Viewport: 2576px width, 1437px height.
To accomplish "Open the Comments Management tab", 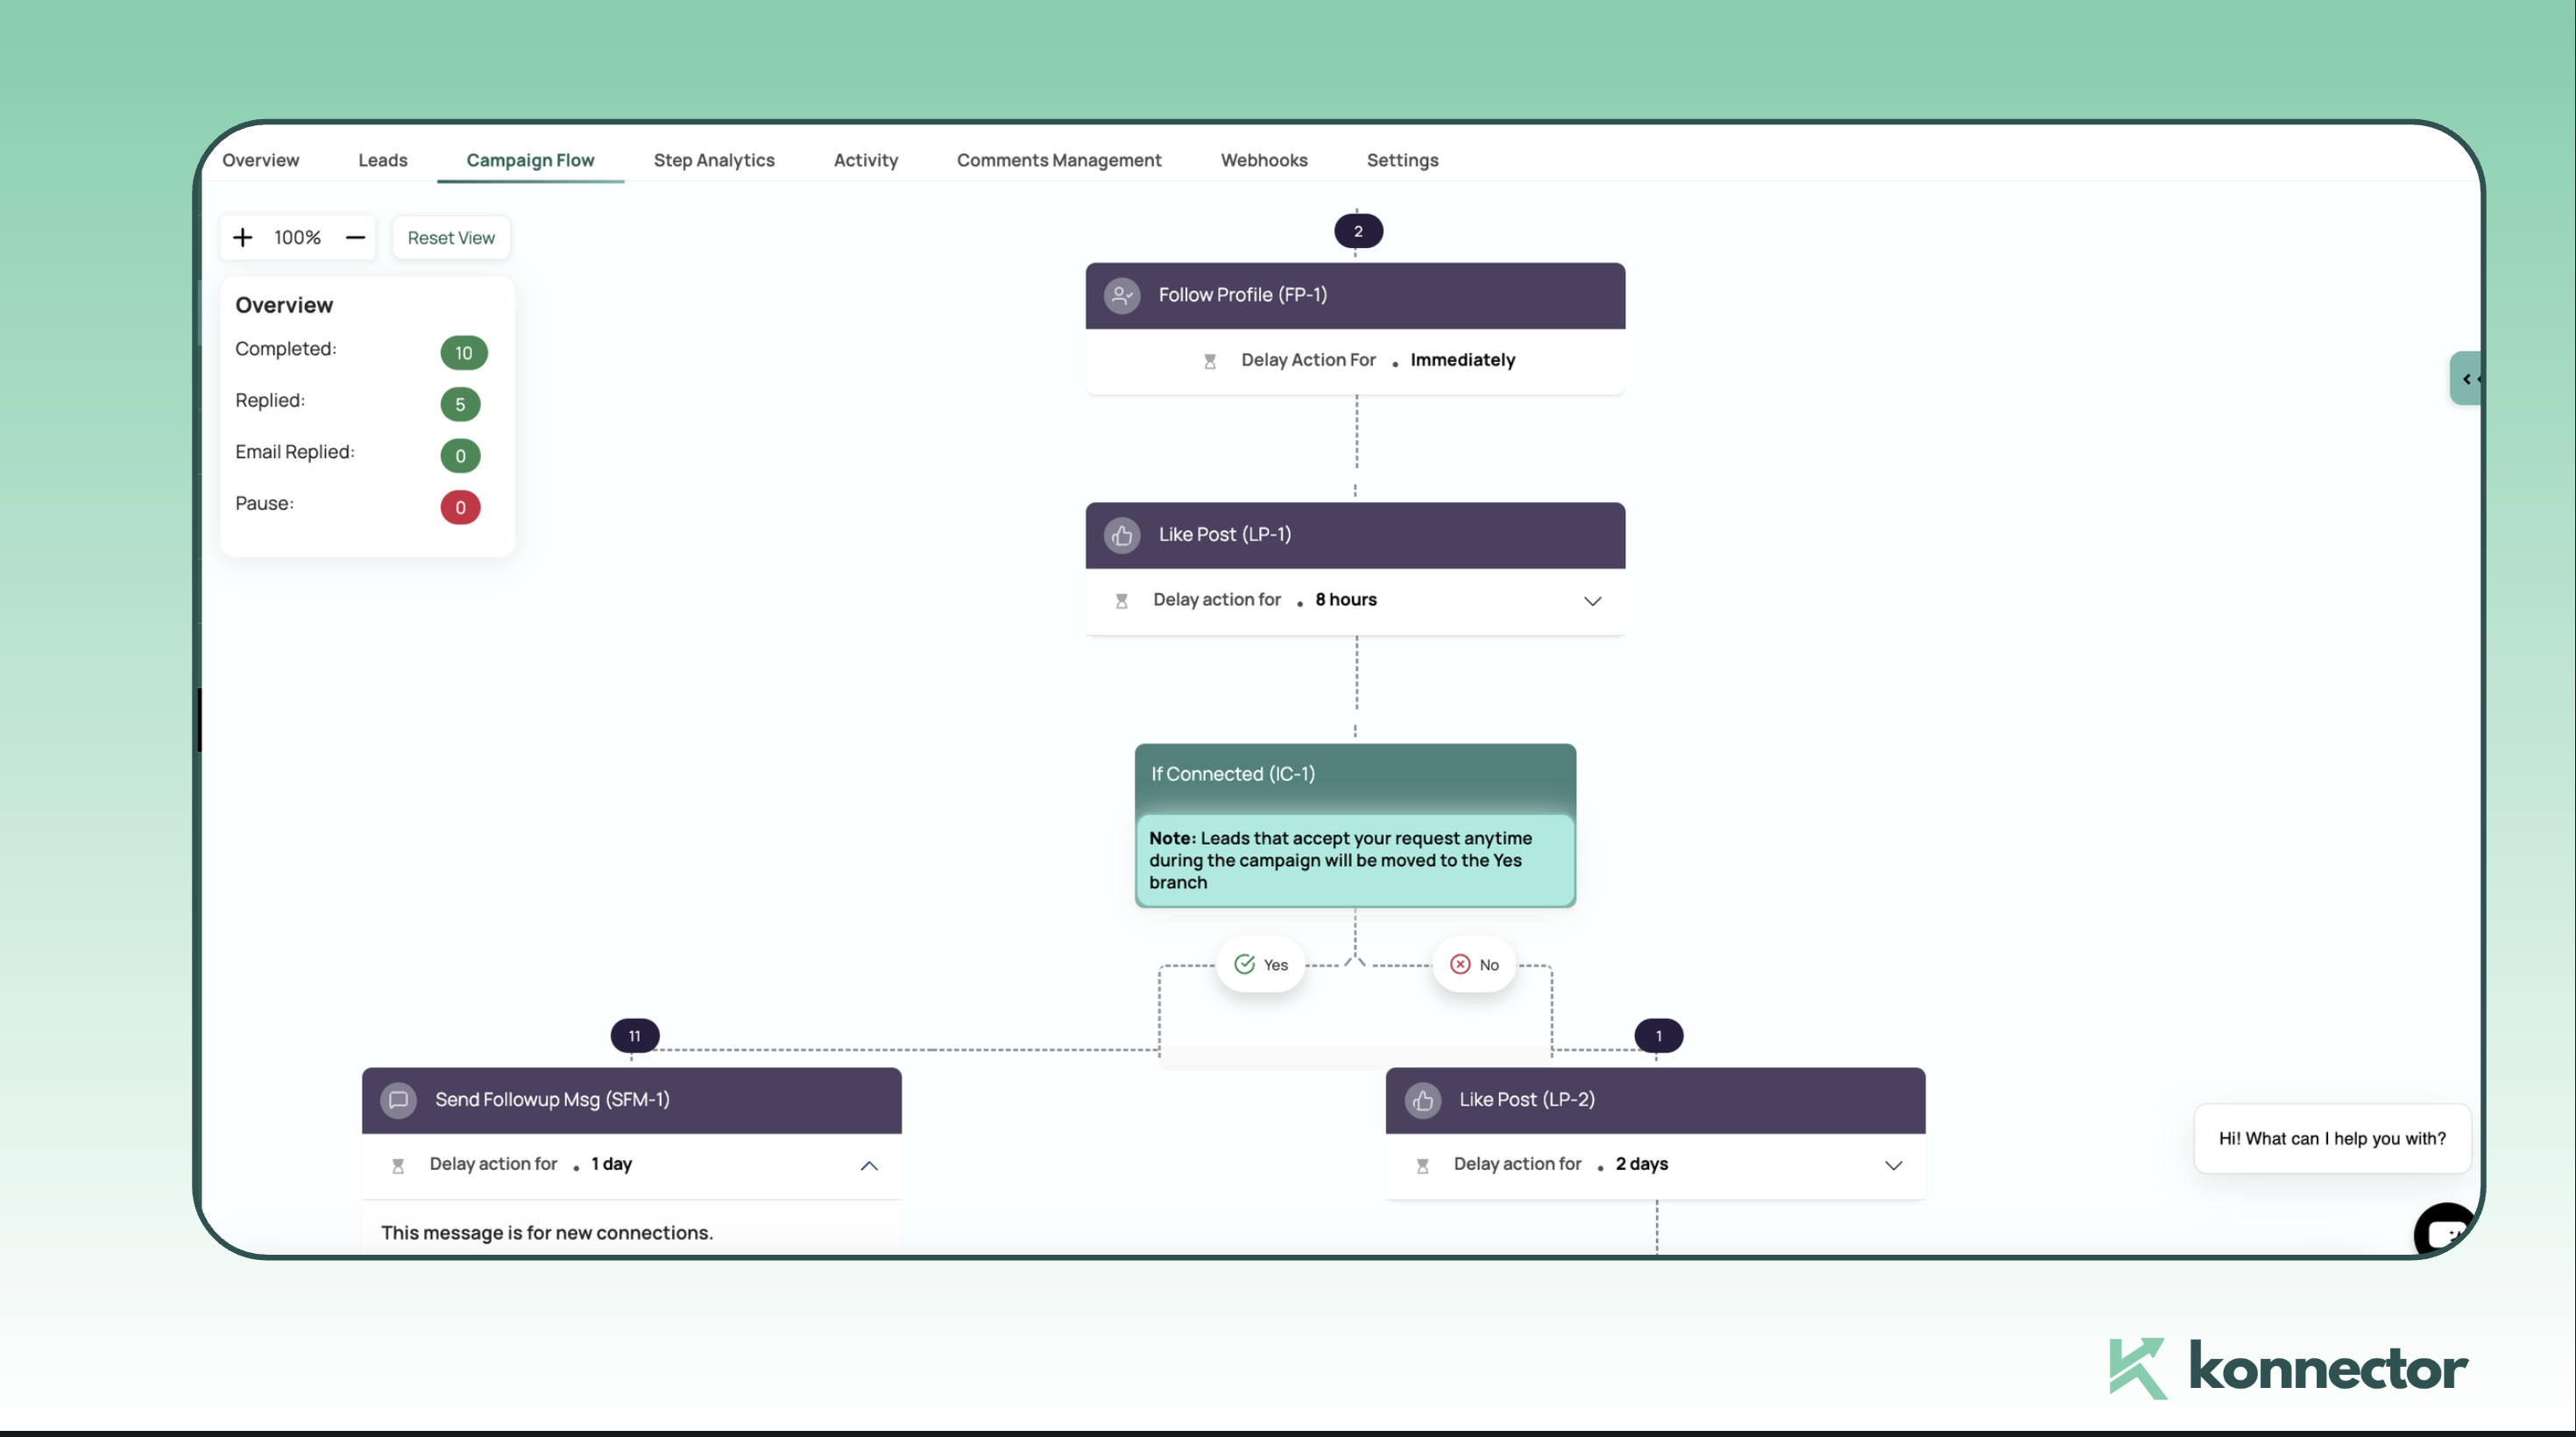I will [1058, 160].
